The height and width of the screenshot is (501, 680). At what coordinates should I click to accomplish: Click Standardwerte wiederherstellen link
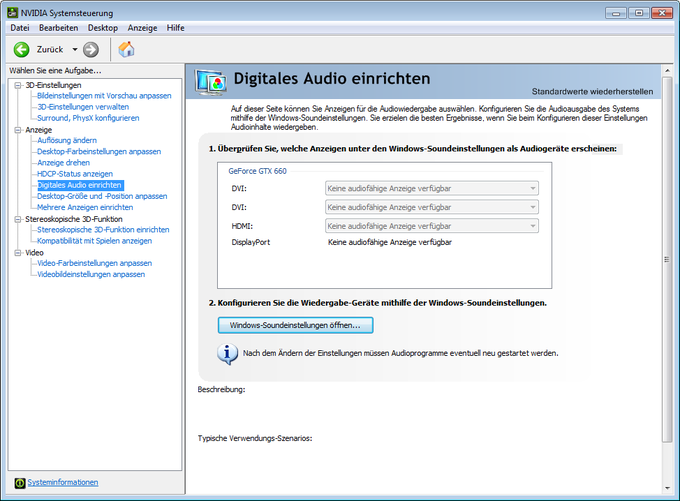click(592, 92)
